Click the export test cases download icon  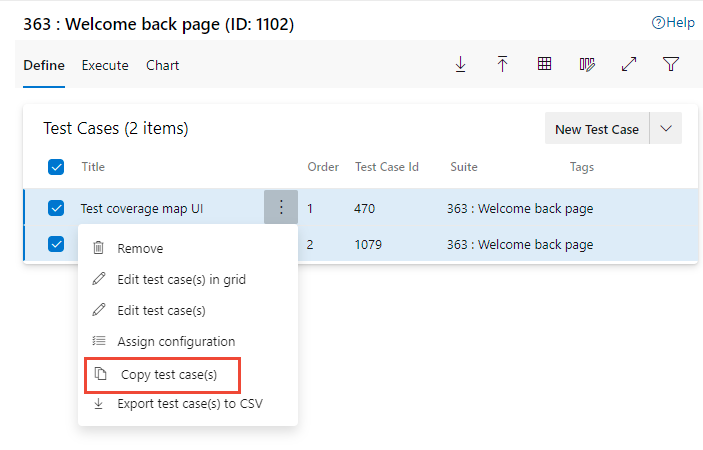click(x=460, y=65)
